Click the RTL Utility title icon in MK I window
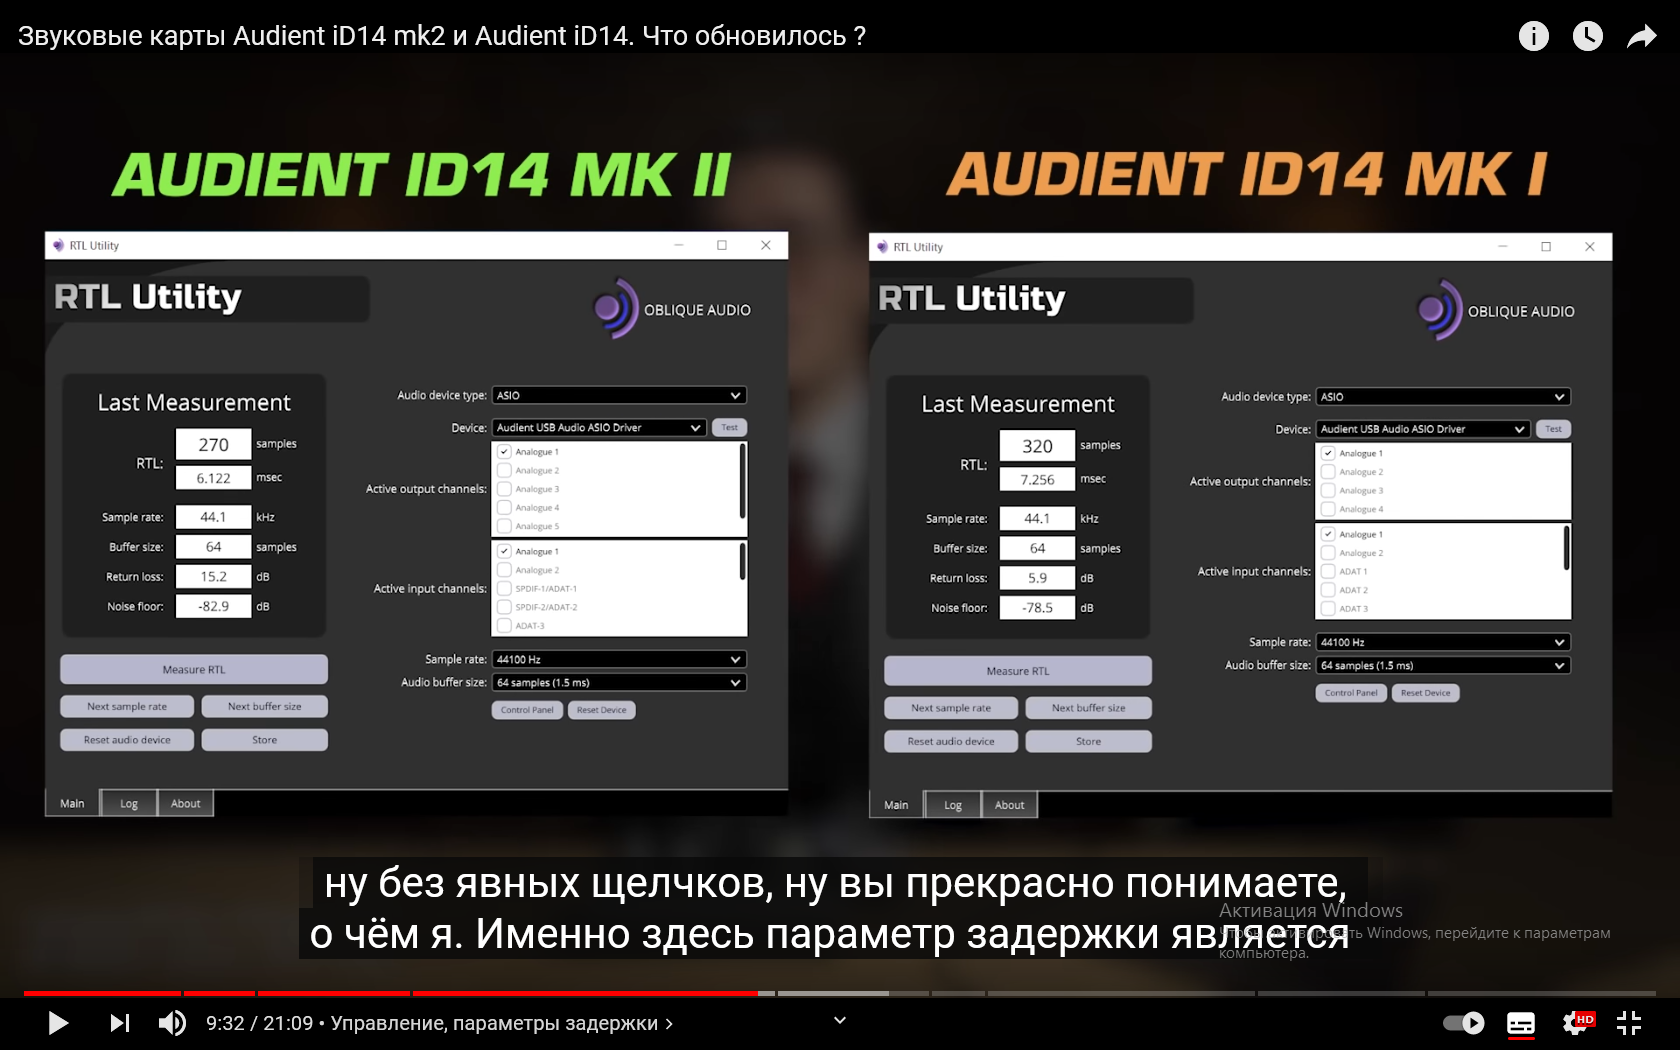1680x1050 pixels. point(883,247)
